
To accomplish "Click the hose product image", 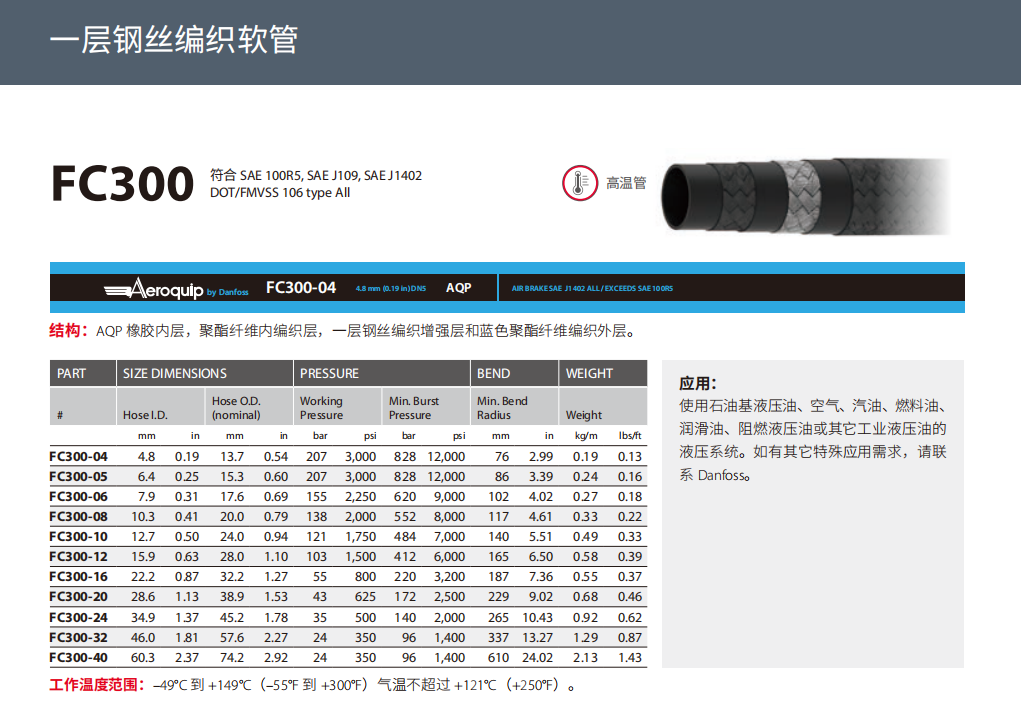I will (805, 195).
